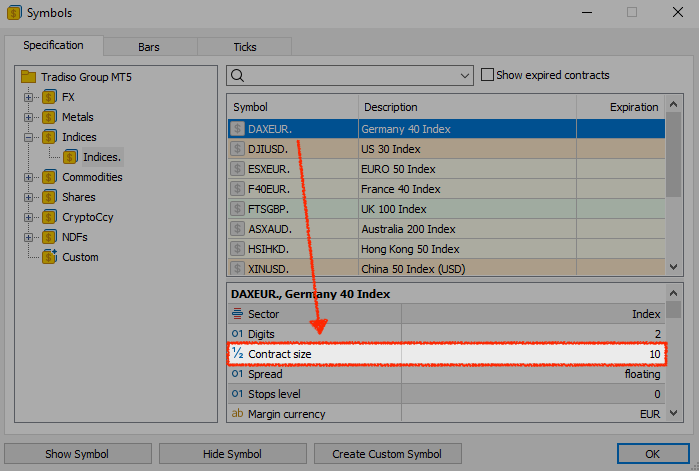
Task: Enable Show expired contracts checkbox
Action: pyautogui.click(x=487, y=75)
